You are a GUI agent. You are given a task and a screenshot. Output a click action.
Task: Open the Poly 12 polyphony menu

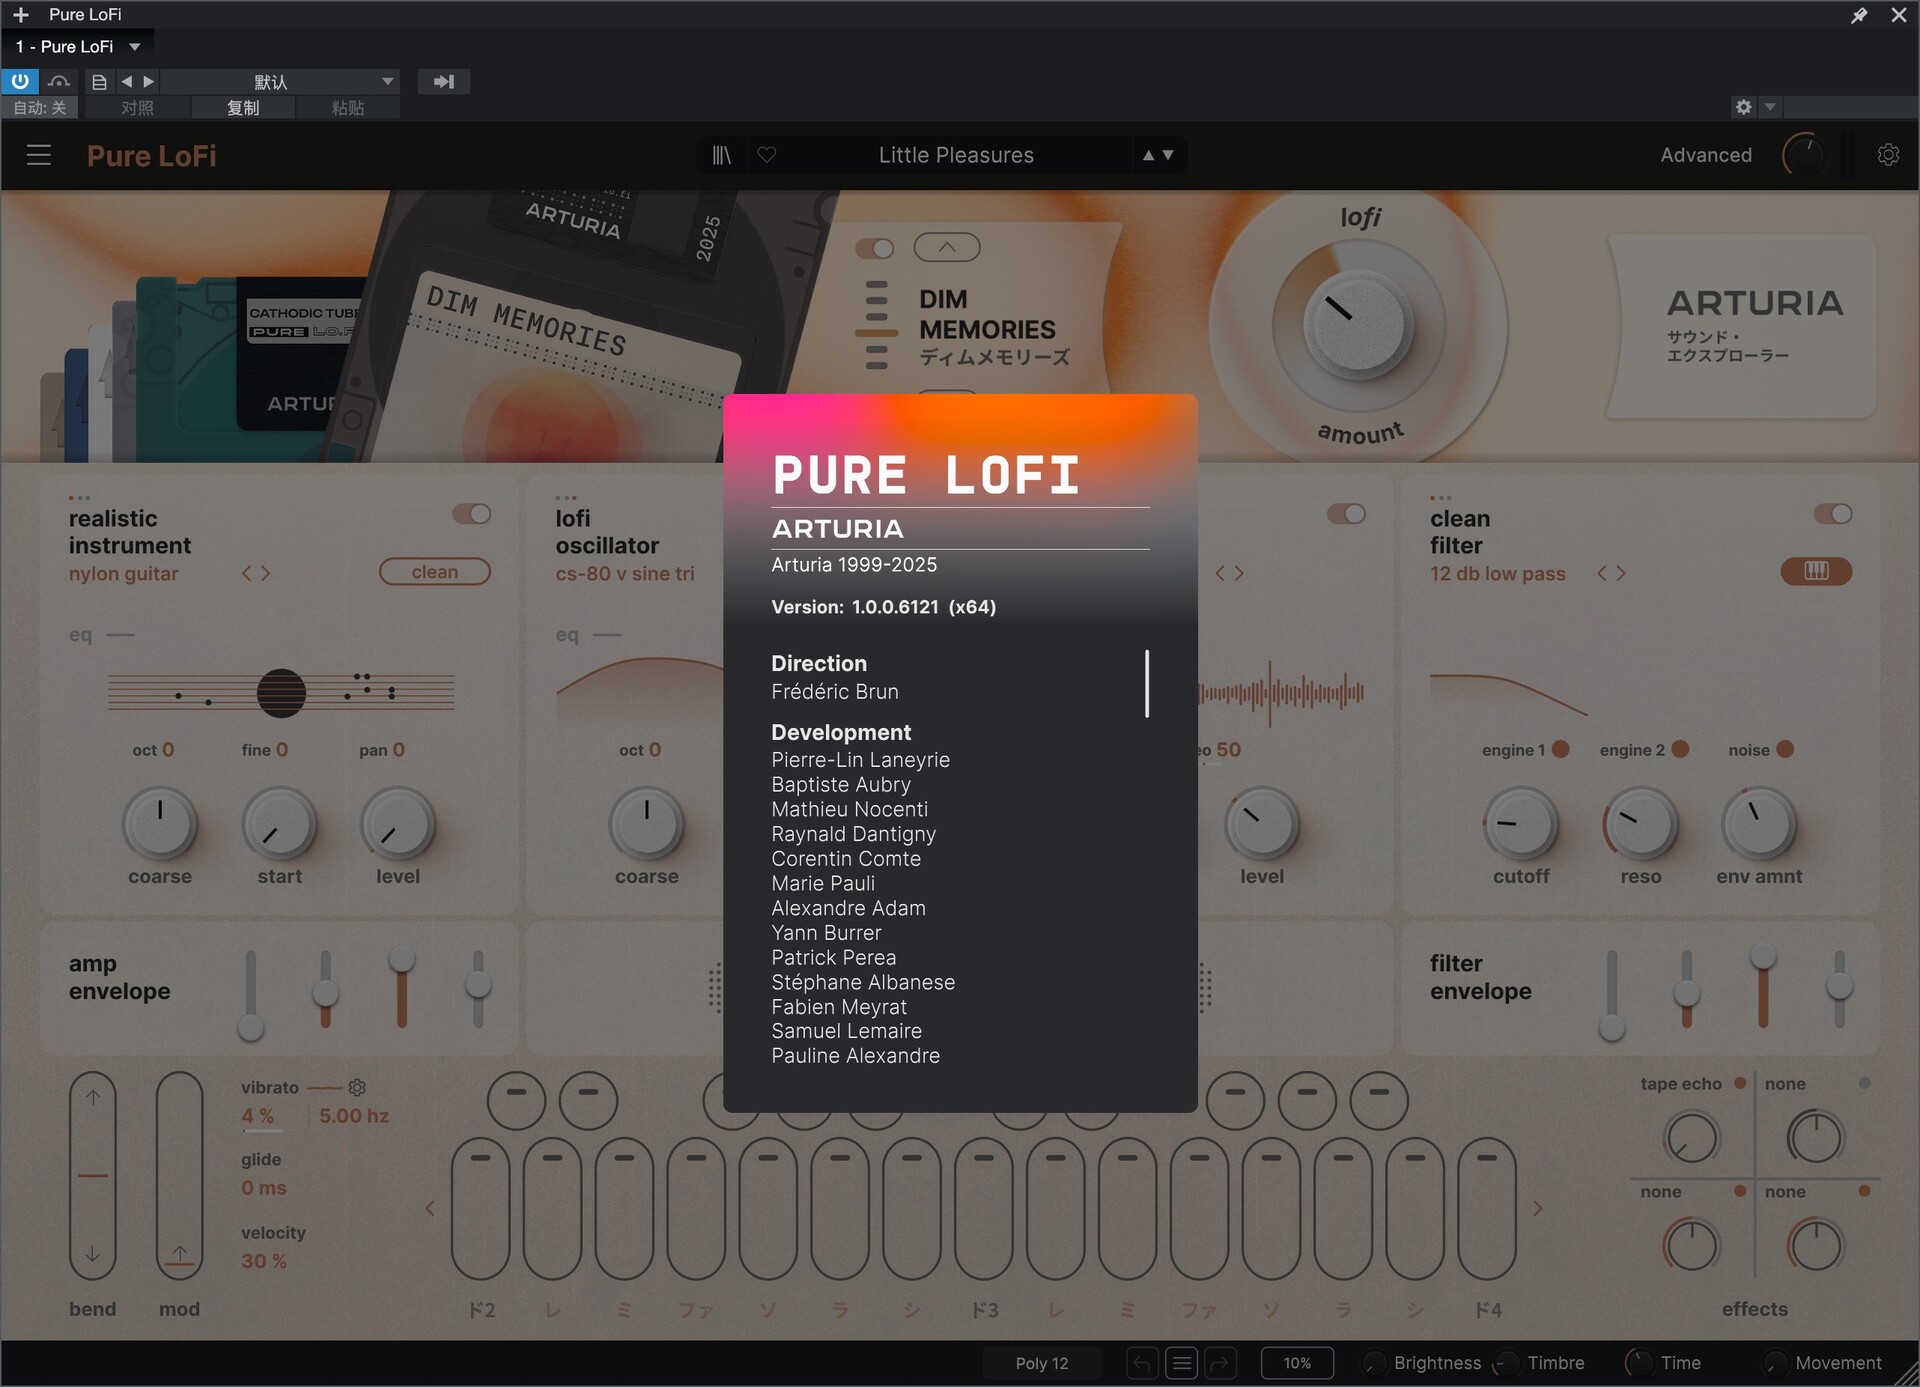tap(1042, 1363)
